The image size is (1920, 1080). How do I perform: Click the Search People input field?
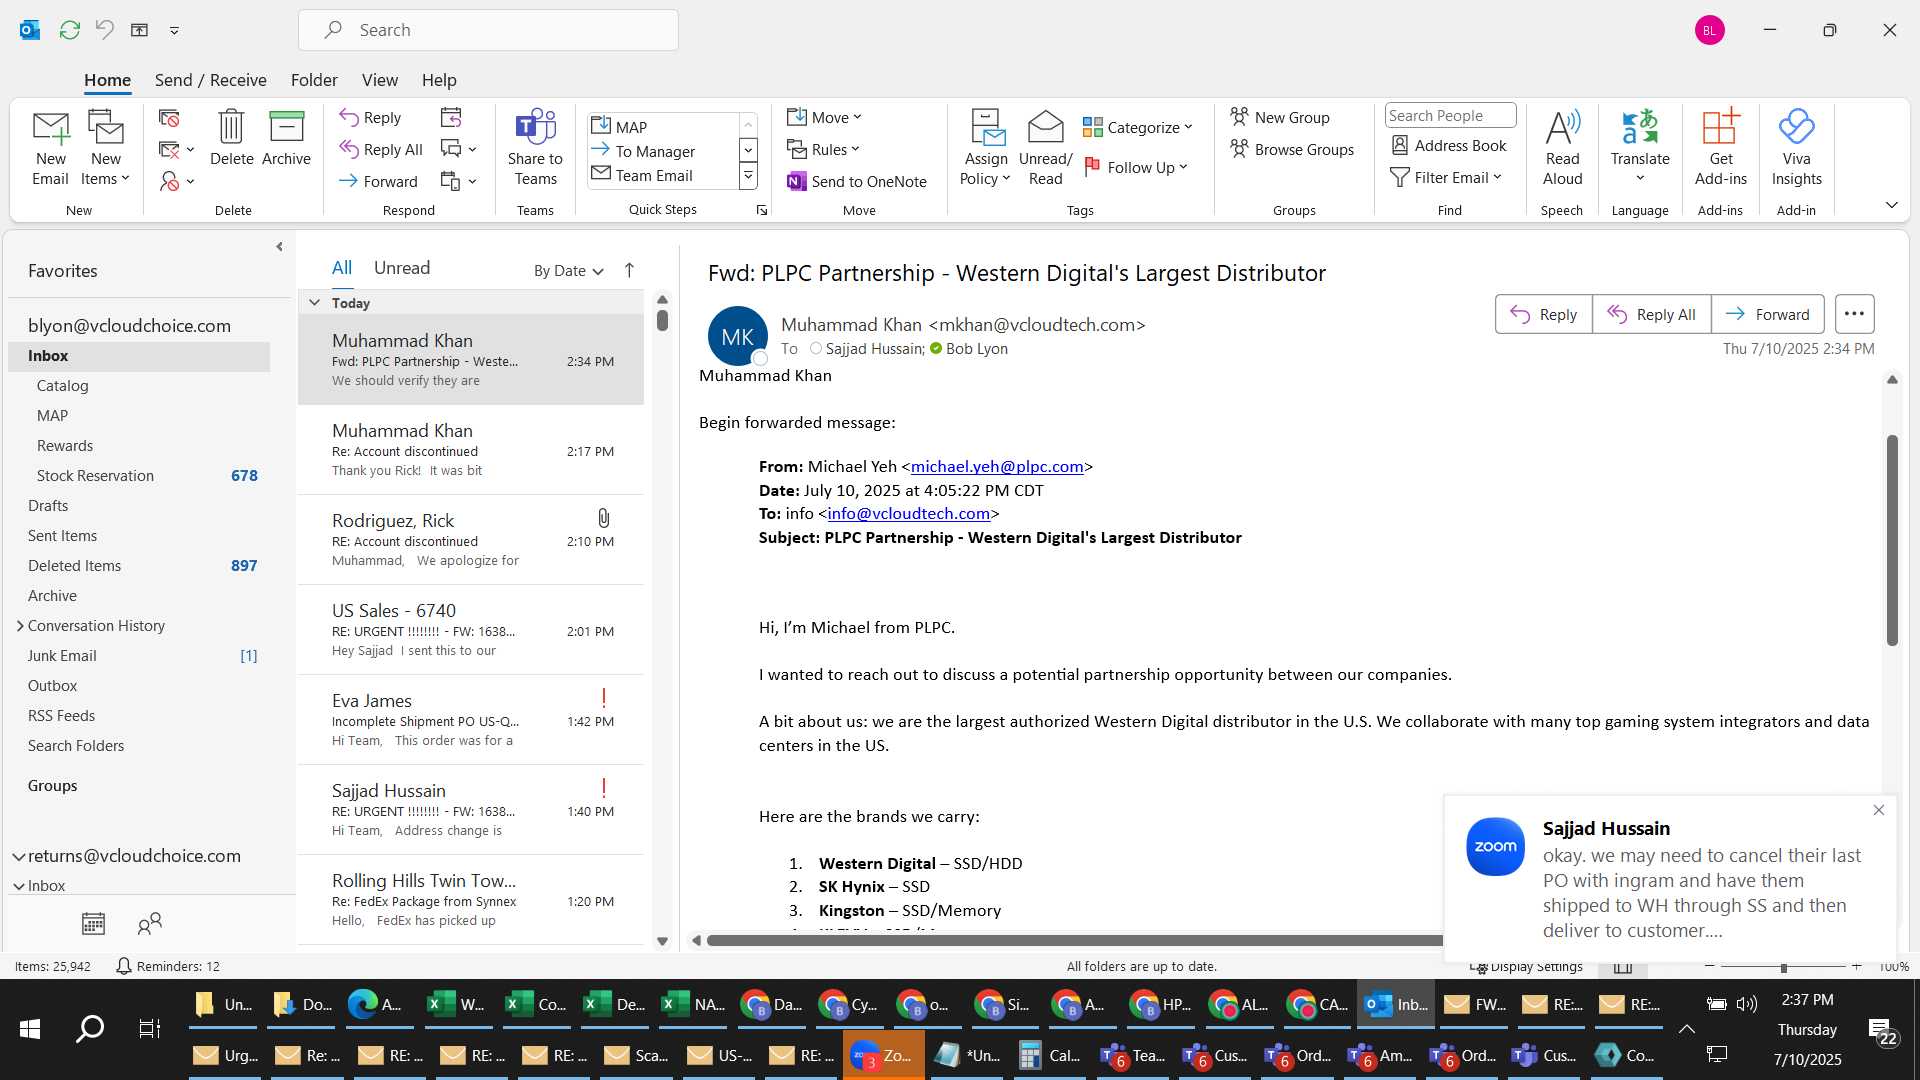[1450, 116]
